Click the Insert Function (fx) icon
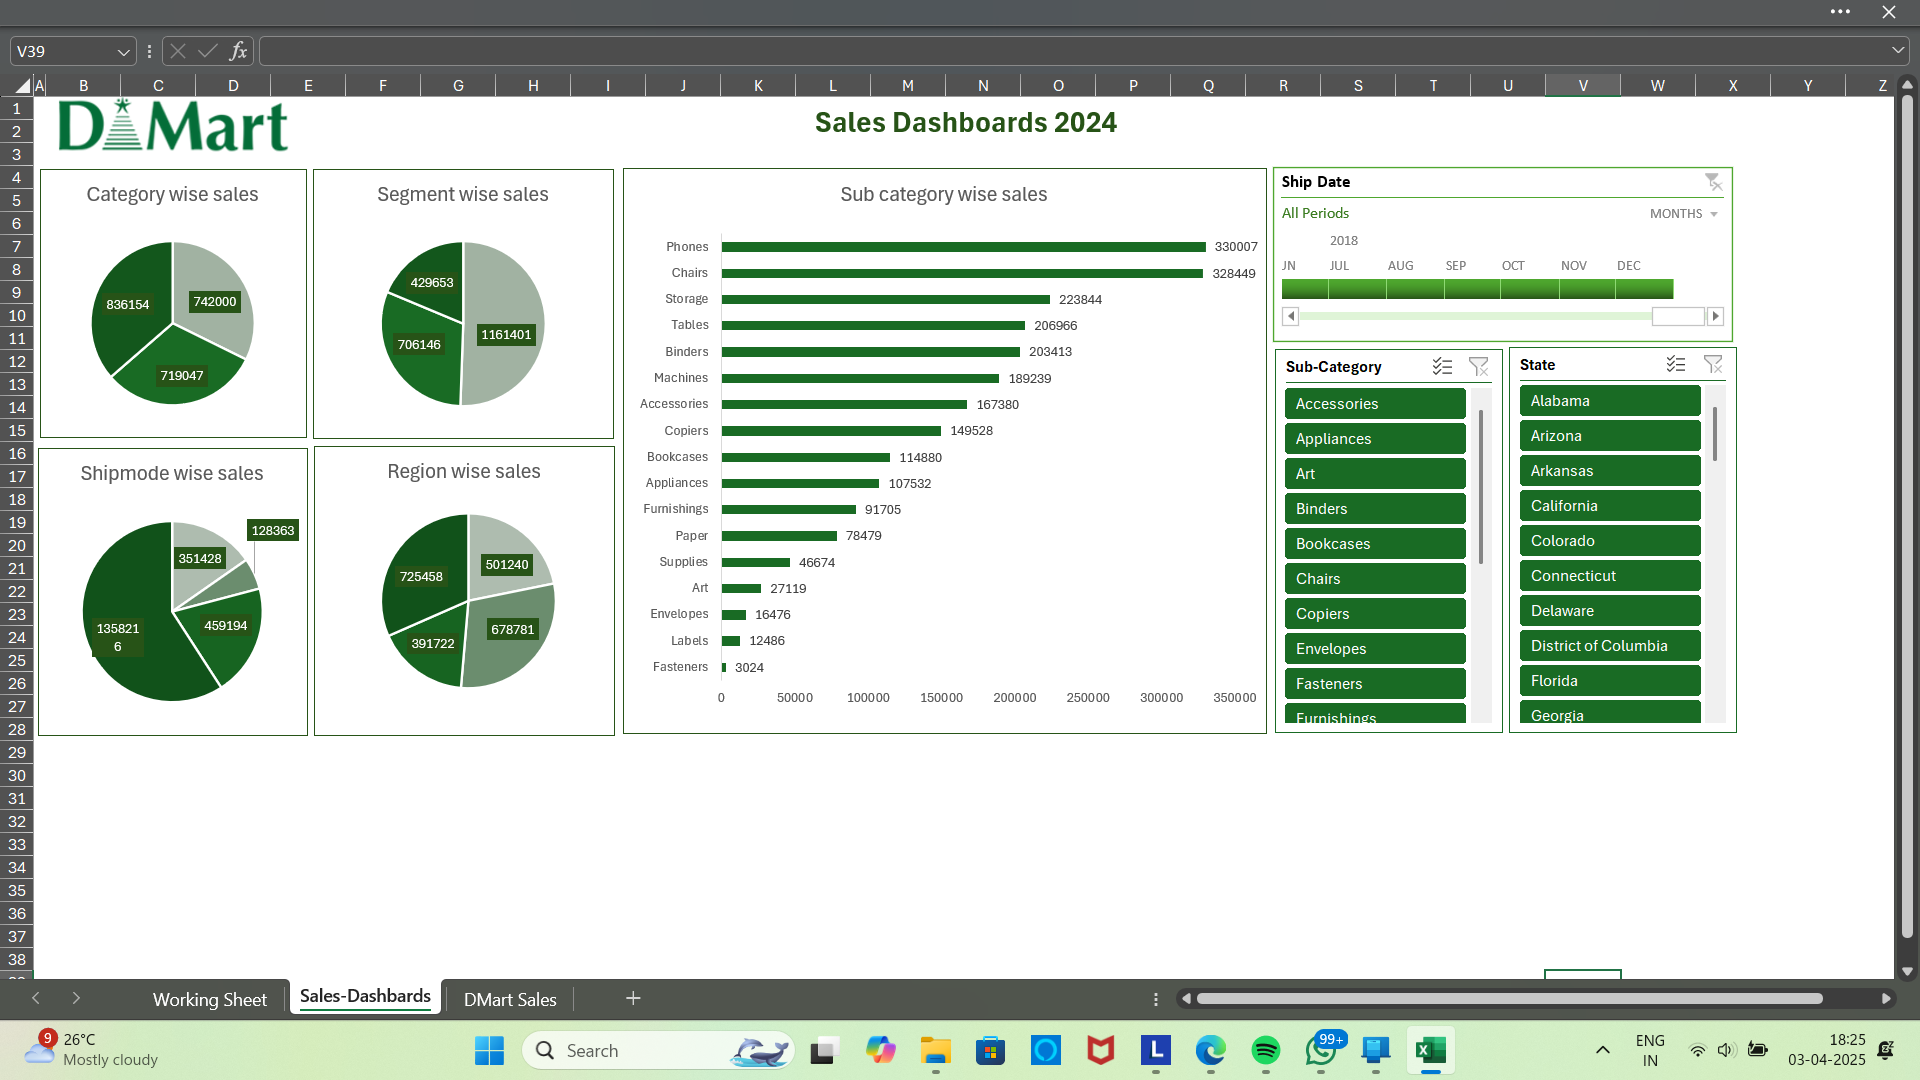Screen dimensions: 1920x1080 (x=237, y=50)
